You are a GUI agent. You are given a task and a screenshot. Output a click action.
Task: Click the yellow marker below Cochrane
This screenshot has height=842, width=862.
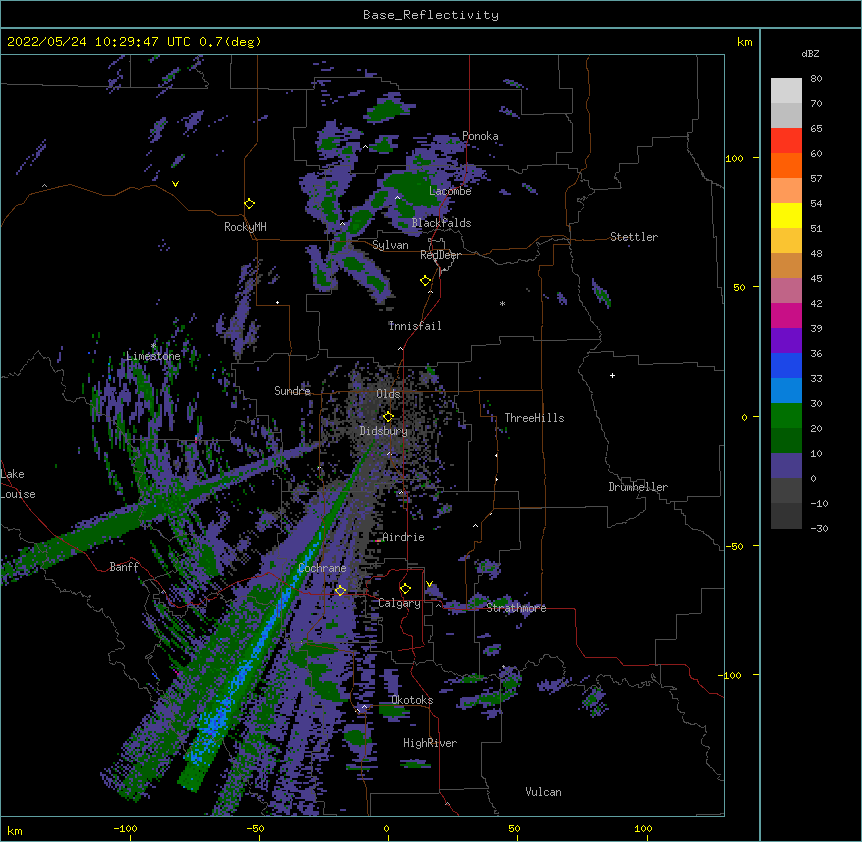click(340, 590)
